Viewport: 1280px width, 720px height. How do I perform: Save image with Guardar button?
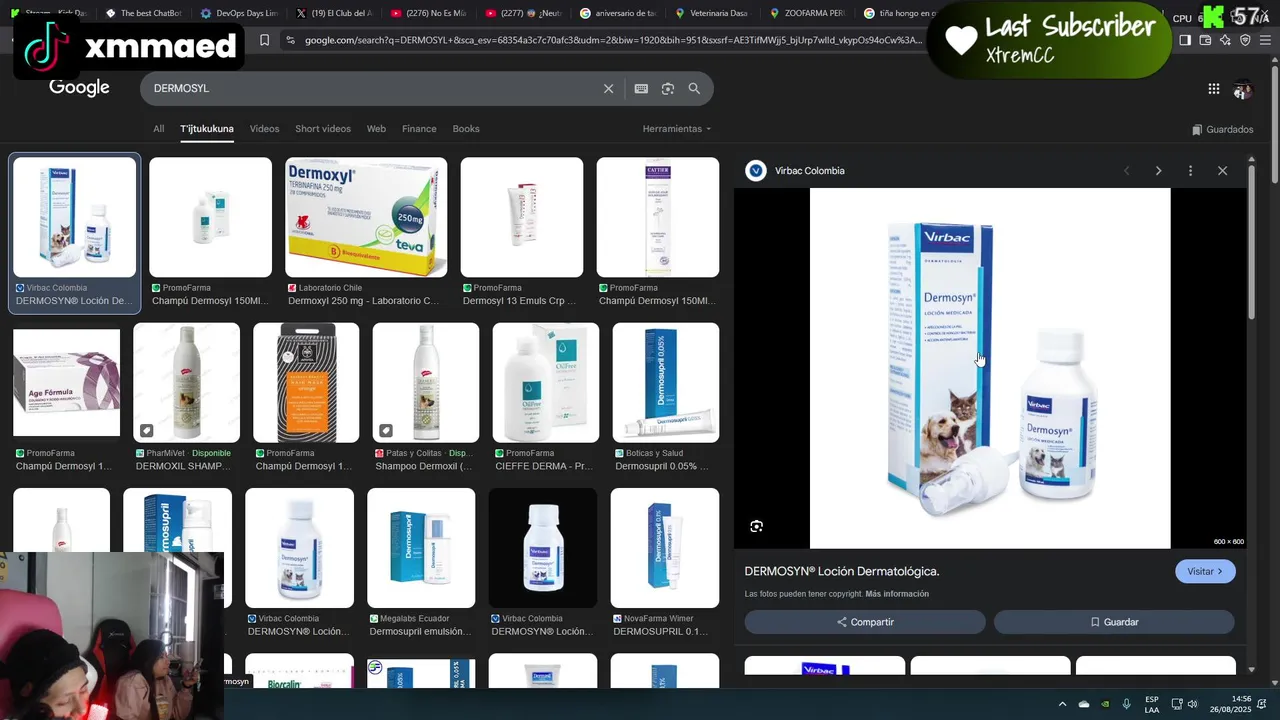1114,622
